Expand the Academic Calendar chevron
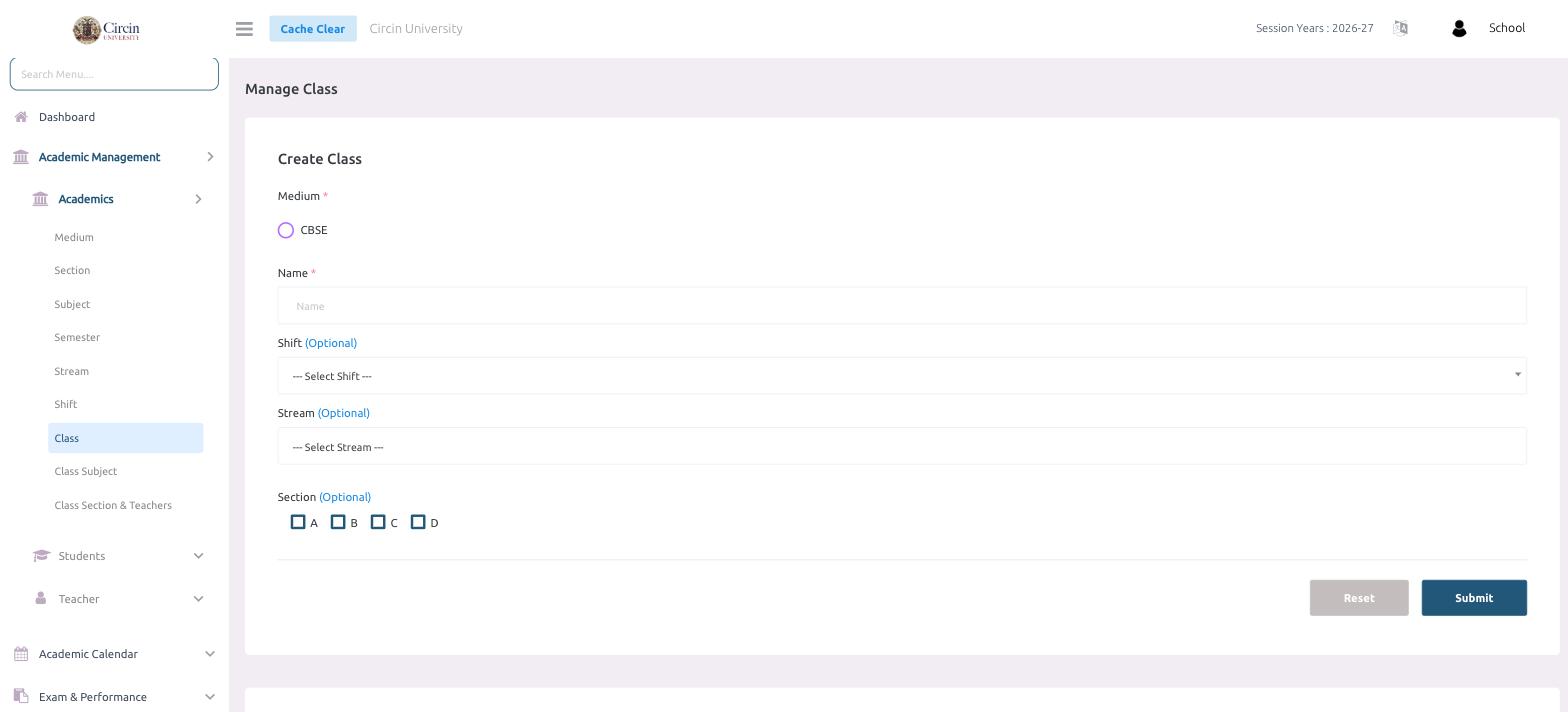This screenshot has width=1568, height=712. 210,654
